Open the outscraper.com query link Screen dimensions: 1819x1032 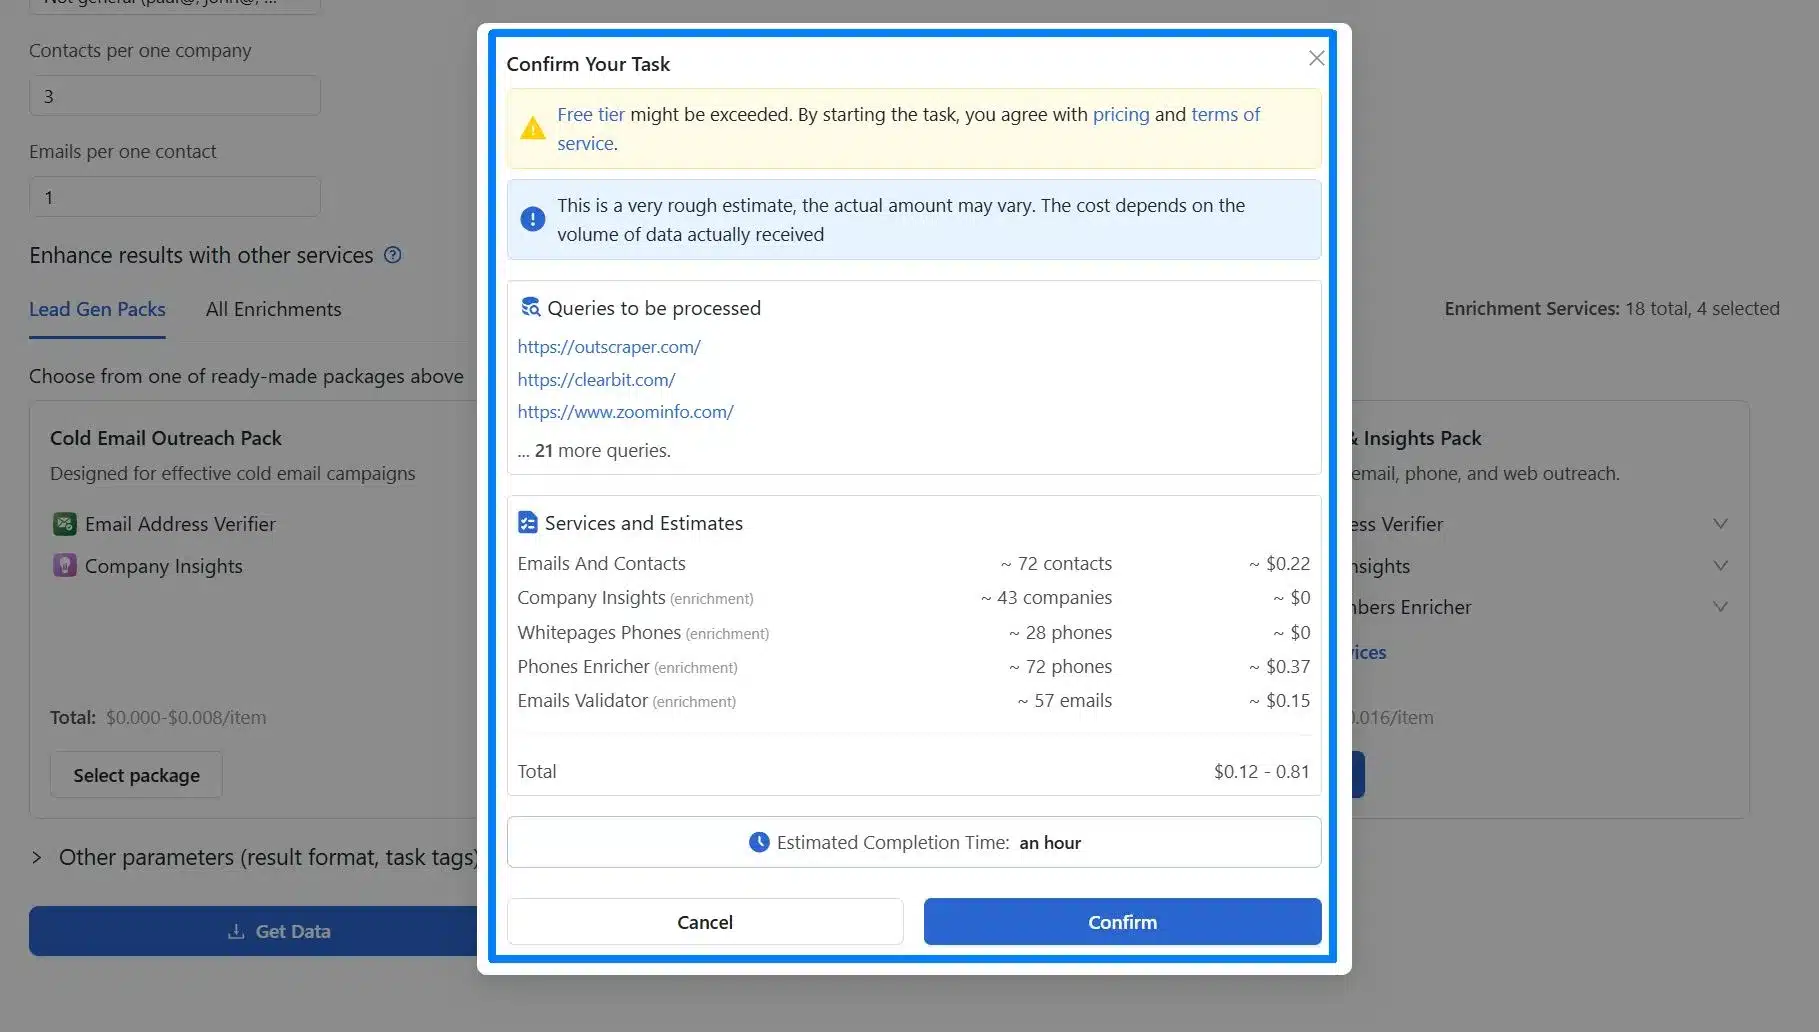click(608, 347)
